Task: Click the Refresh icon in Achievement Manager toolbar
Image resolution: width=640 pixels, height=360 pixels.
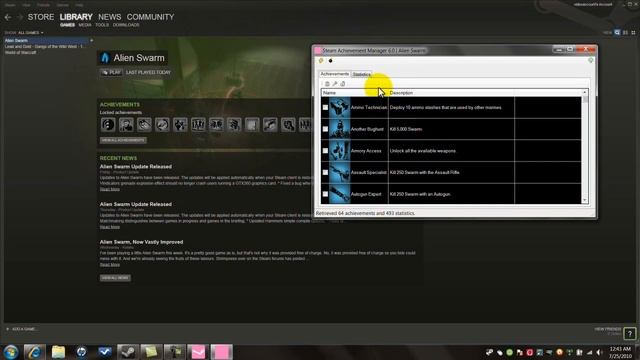Action: point(321,60)
